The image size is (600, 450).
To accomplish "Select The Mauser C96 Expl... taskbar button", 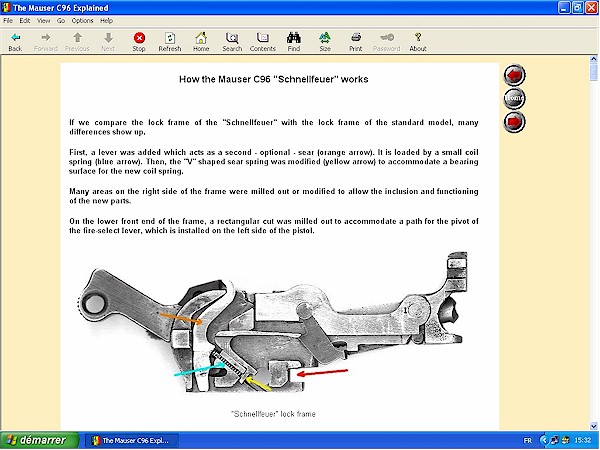I will pyautogui.click(x=131, y=440).
